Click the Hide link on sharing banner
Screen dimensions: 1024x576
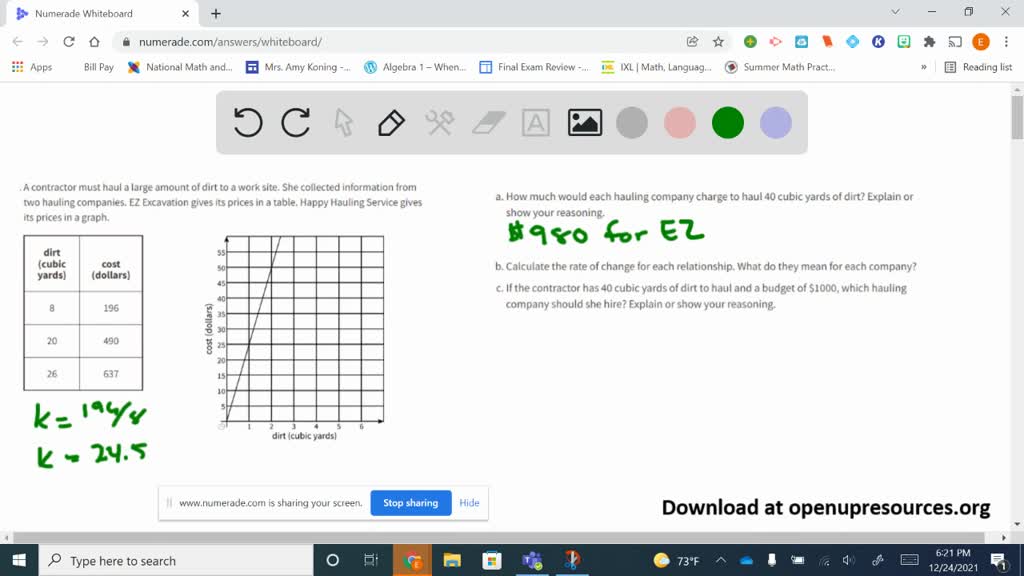pos(469,503)
